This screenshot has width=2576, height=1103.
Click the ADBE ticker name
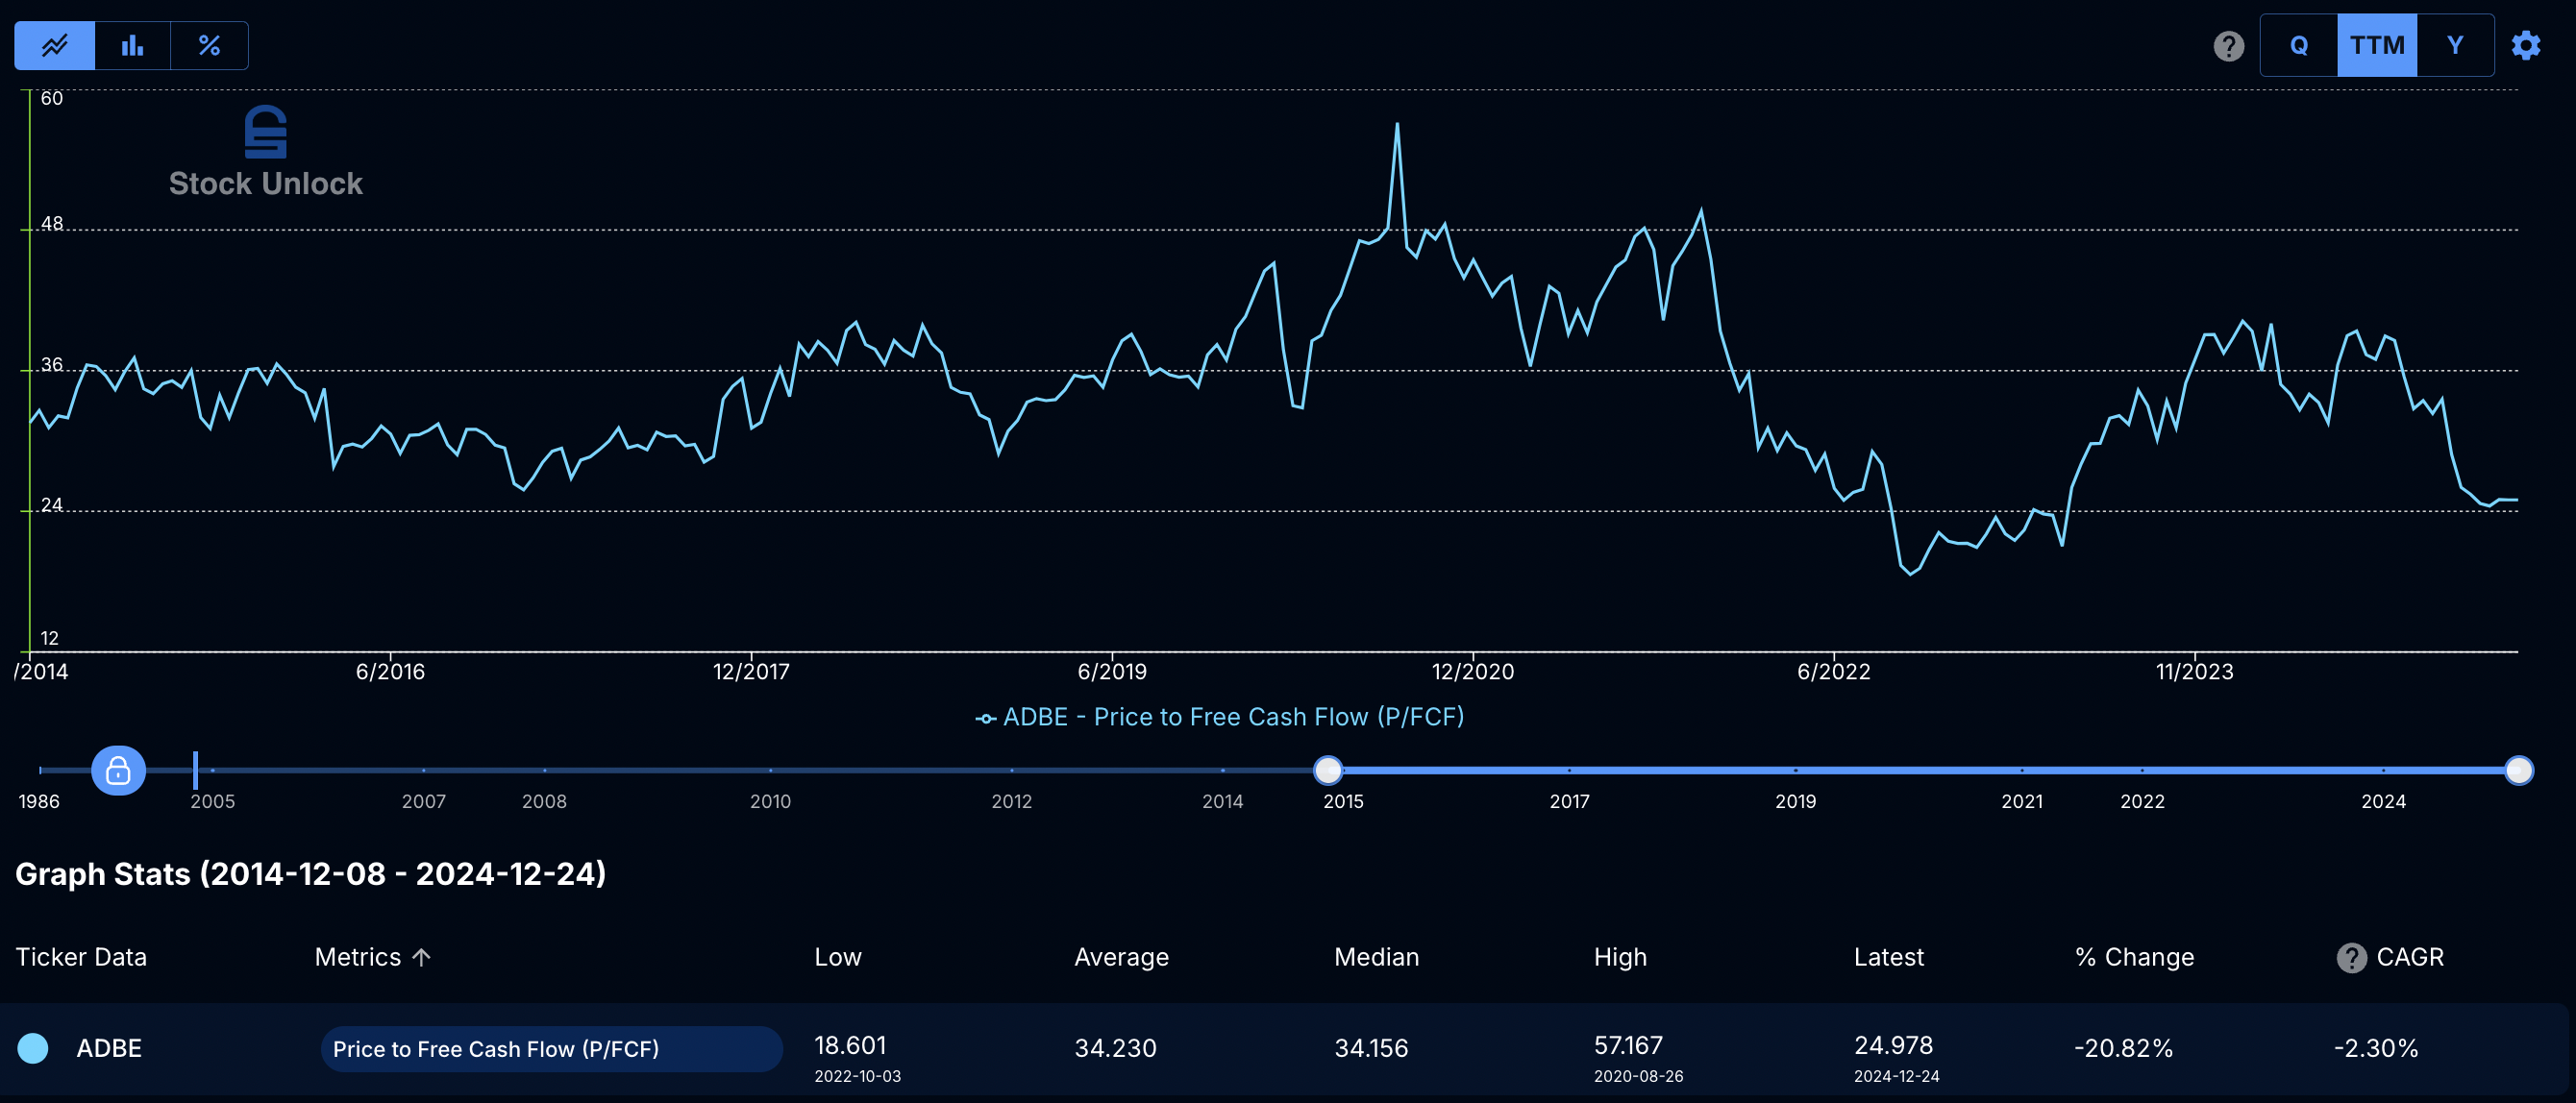point(109,1048)
